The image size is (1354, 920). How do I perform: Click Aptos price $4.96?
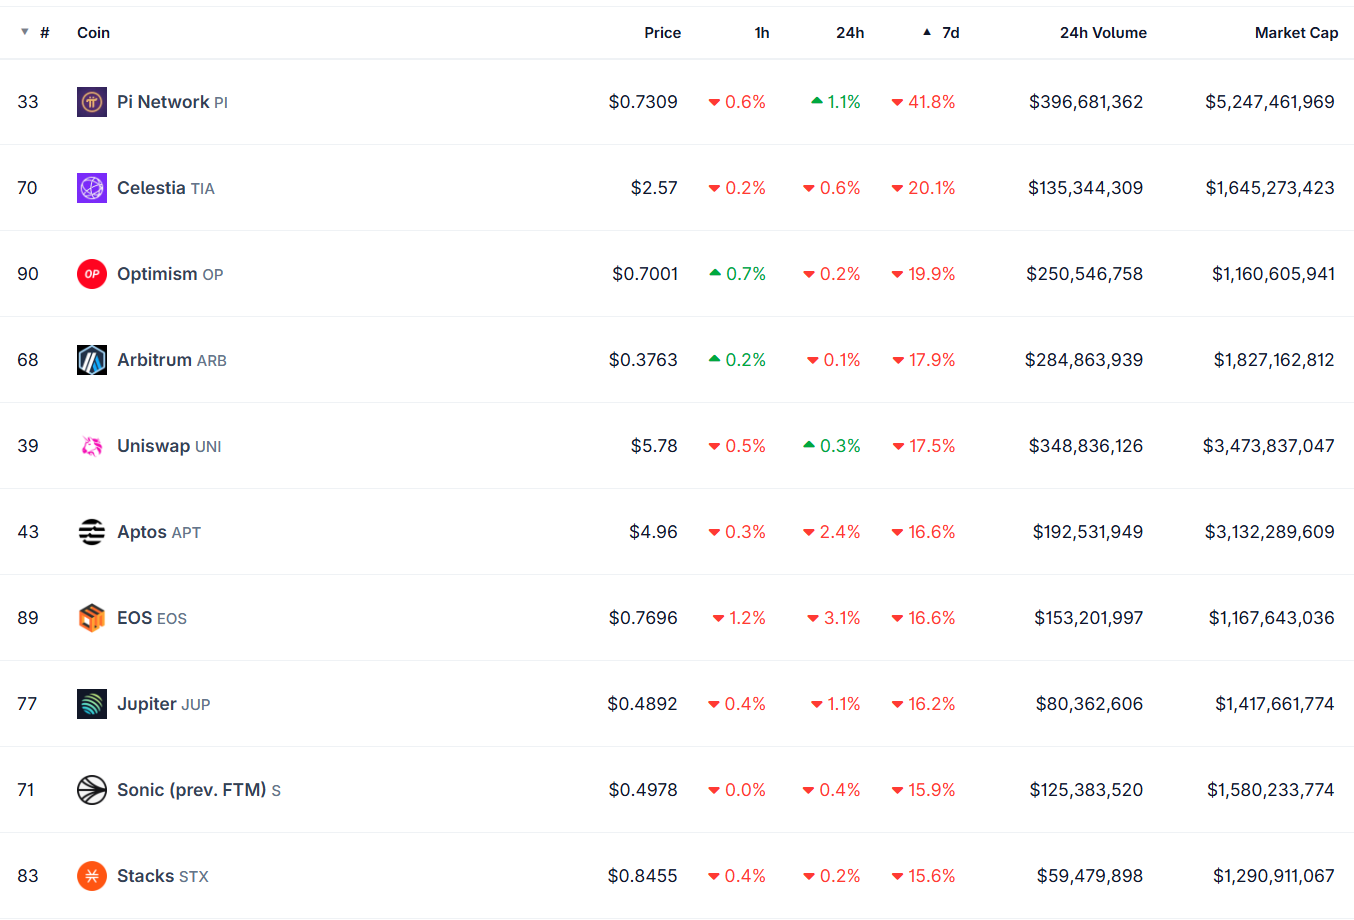653,532
